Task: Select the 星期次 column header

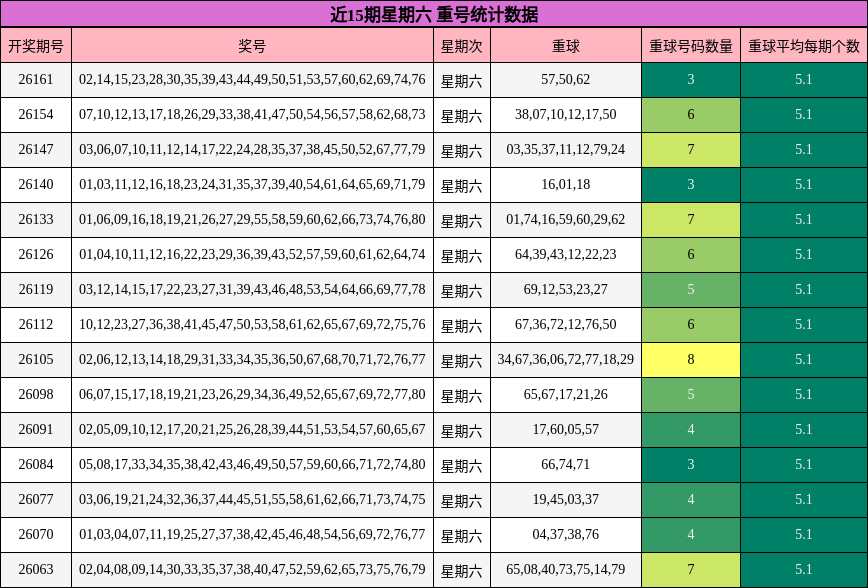Action: point(462,46)
